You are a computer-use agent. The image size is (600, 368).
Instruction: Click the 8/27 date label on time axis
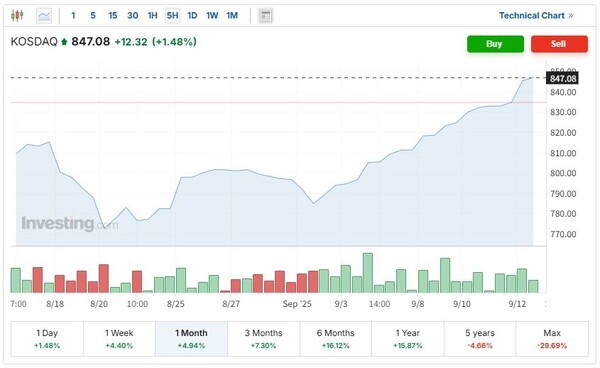231,304
